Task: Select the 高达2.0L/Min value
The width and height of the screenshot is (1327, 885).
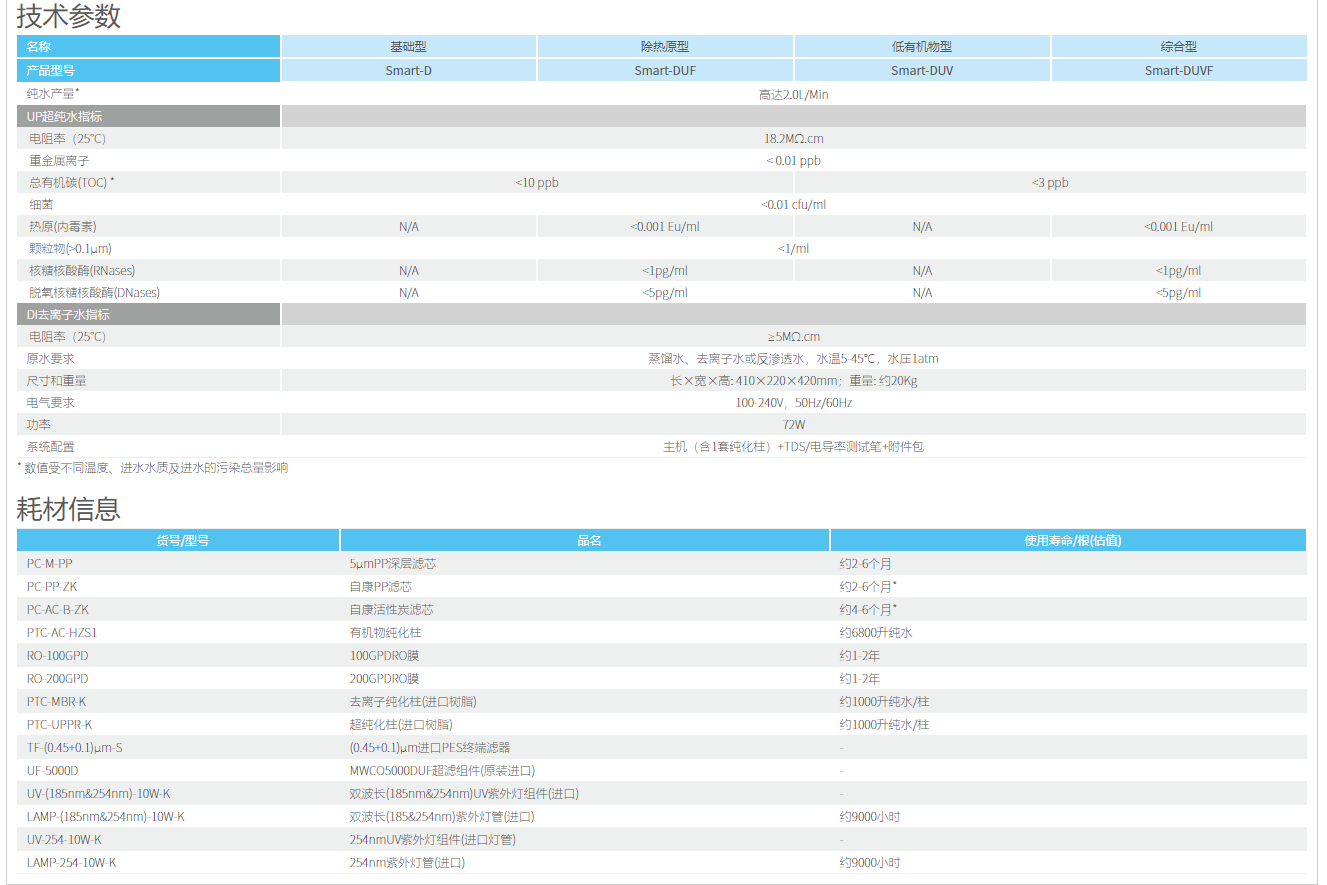Action: tap(794, 95)
